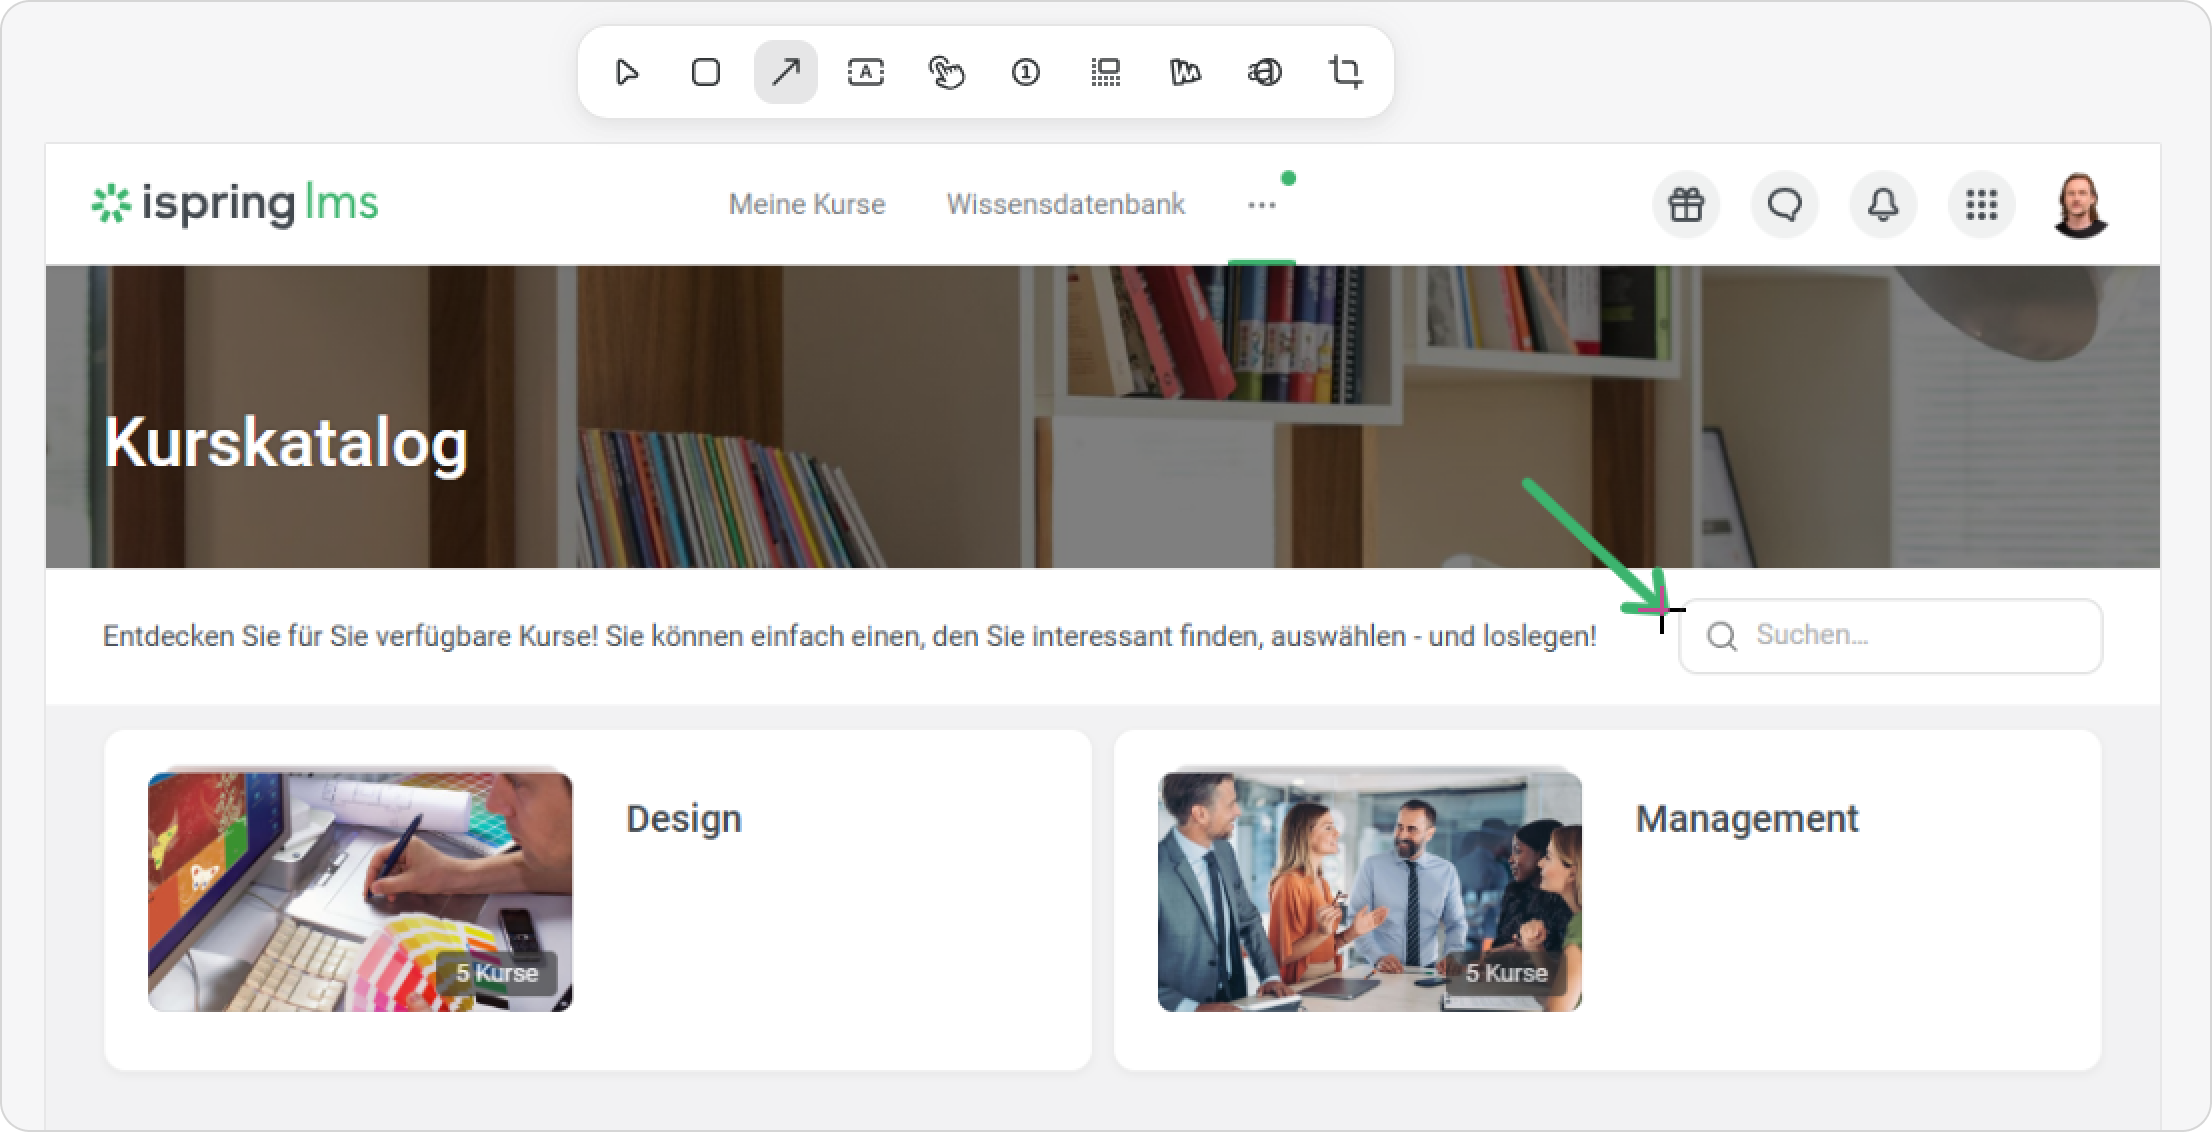Go to Meine Kurse
2212x1132 pixels.
pyautogui.click(x=807, y=204)
